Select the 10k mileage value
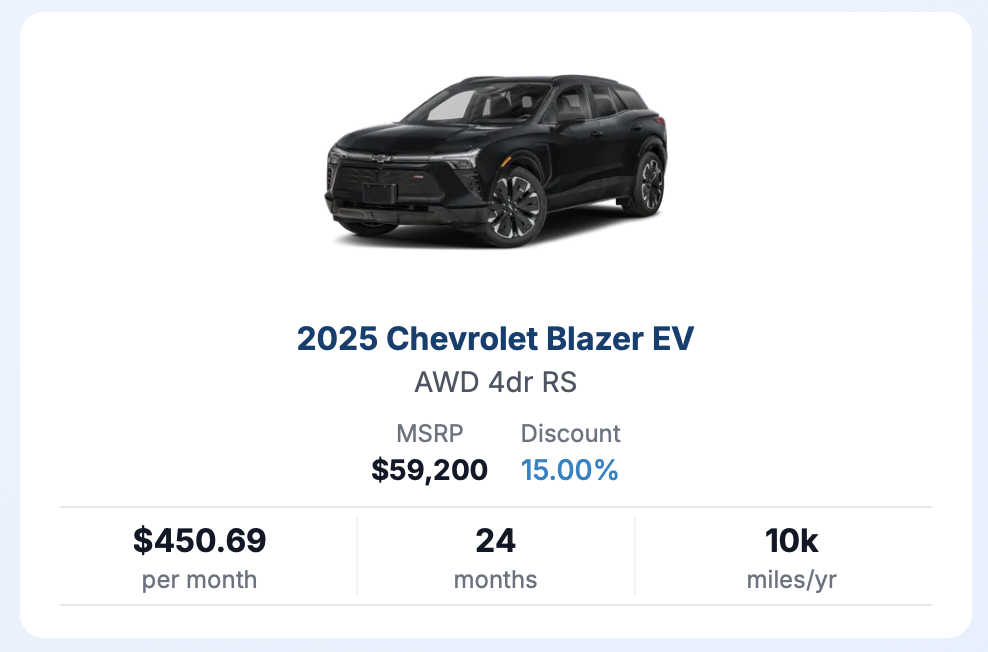 (791, 540)
